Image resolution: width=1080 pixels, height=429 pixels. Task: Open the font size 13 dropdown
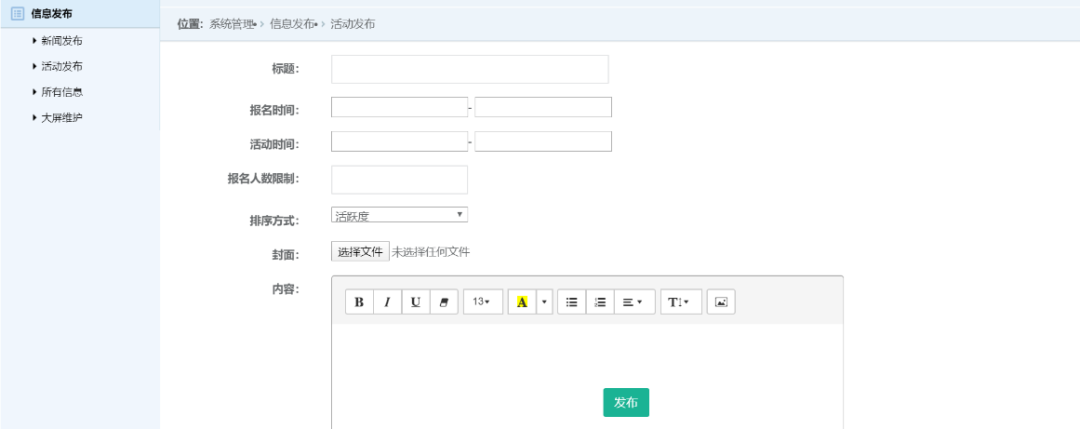tap(483, 302)
